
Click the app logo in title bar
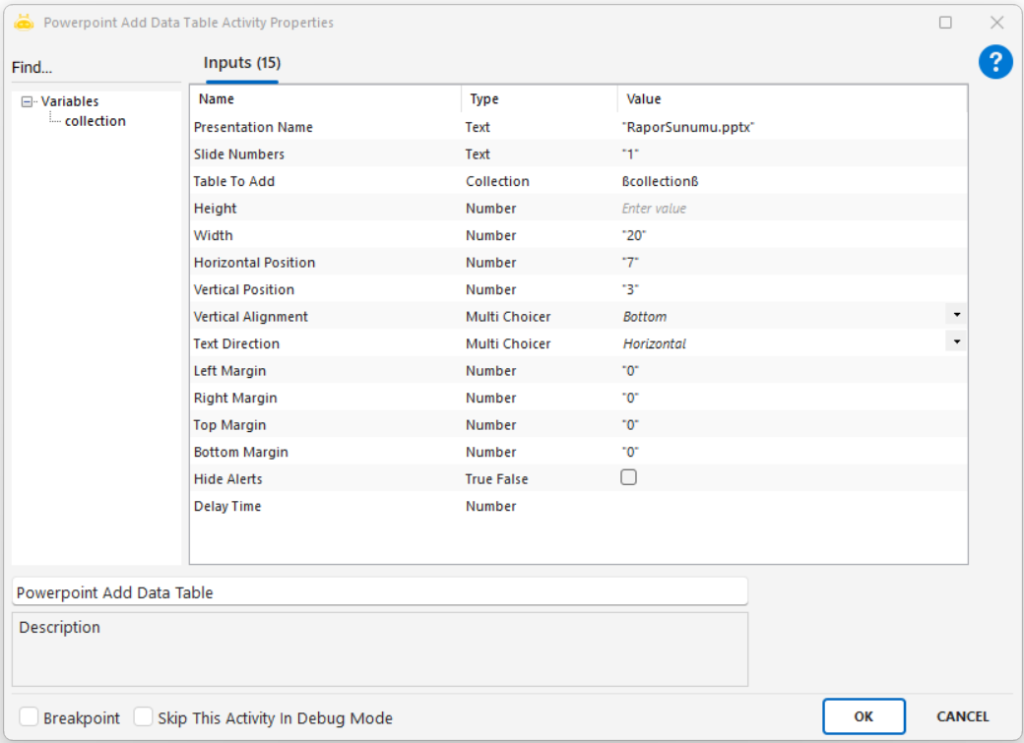click(x=24, y=22)
